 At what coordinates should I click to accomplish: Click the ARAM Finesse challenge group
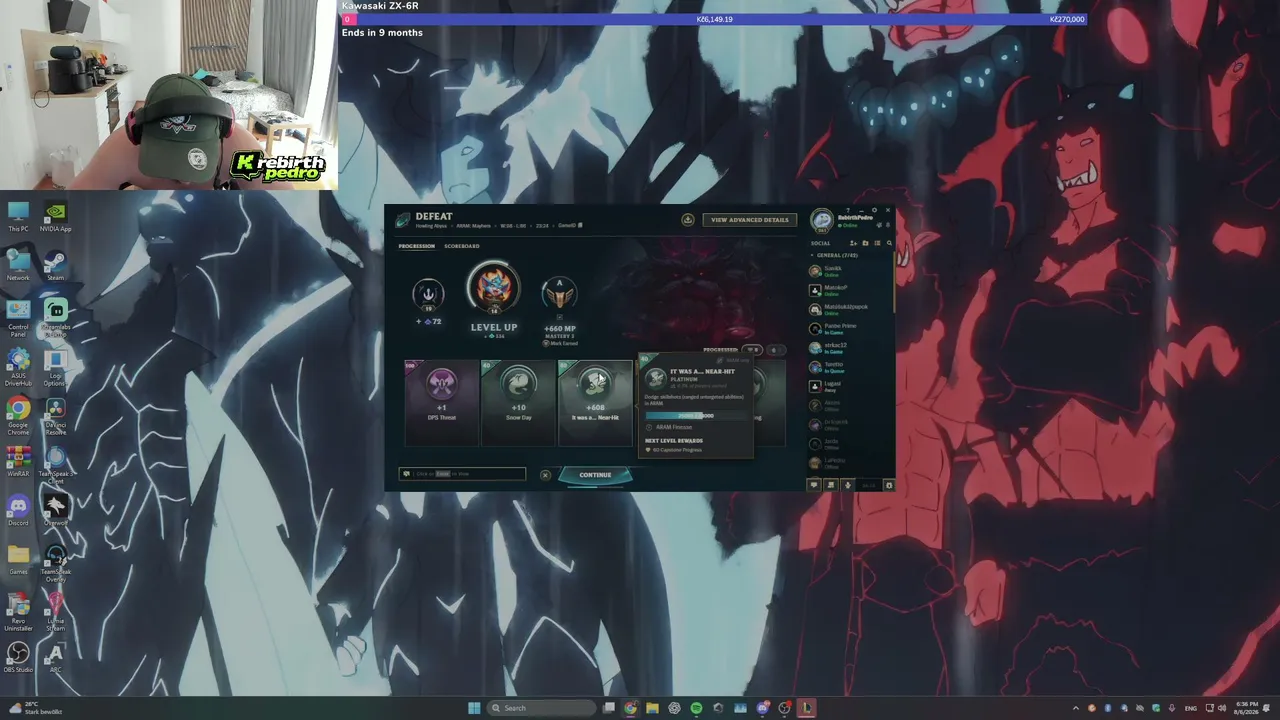pos(674,427)
